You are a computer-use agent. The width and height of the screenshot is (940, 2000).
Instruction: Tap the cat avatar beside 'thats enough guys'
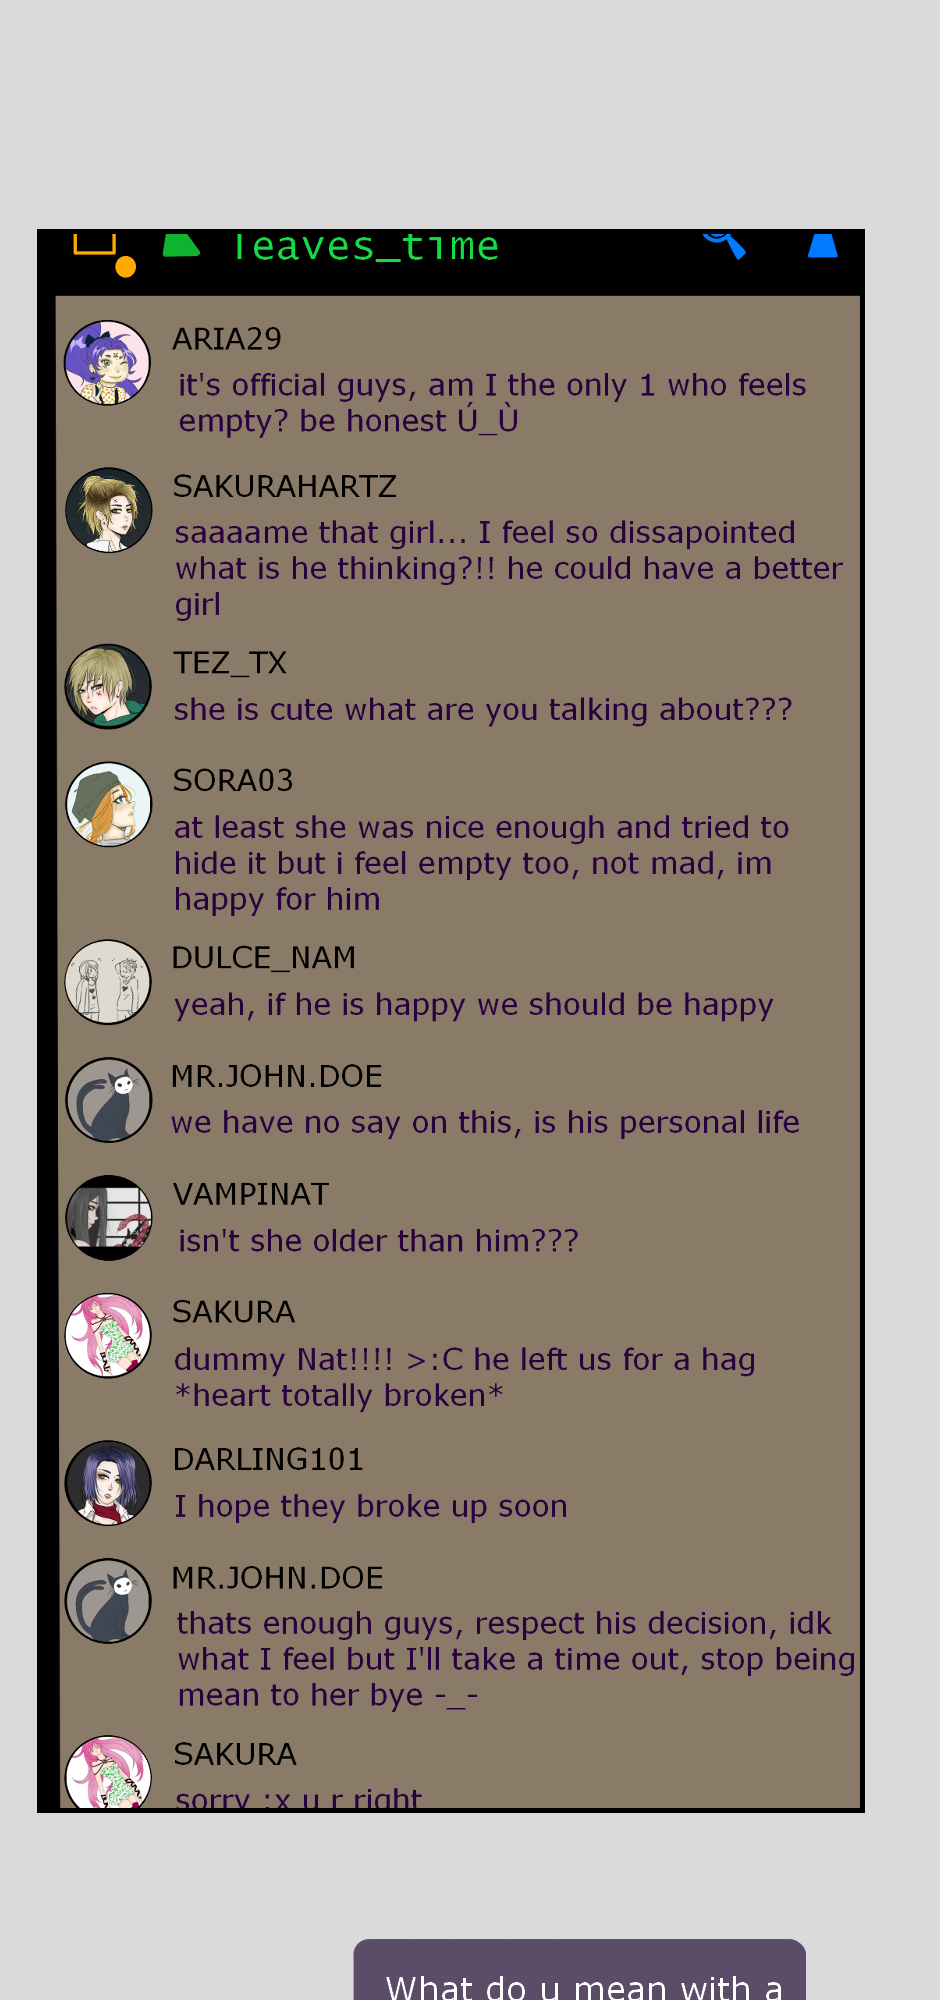(108, 1601)
